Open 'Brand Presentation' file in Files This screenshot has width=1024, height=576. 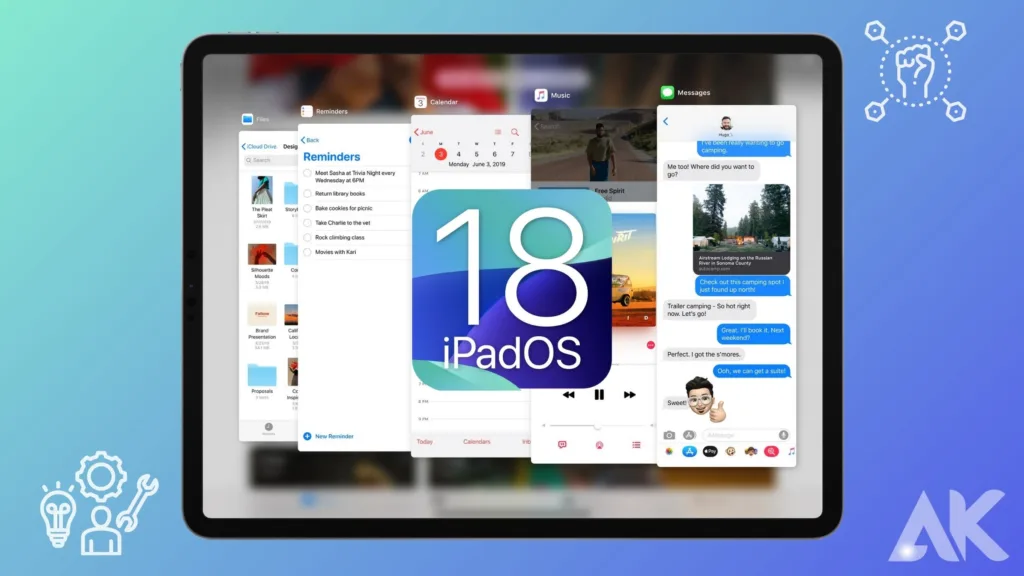coord(262,327)
